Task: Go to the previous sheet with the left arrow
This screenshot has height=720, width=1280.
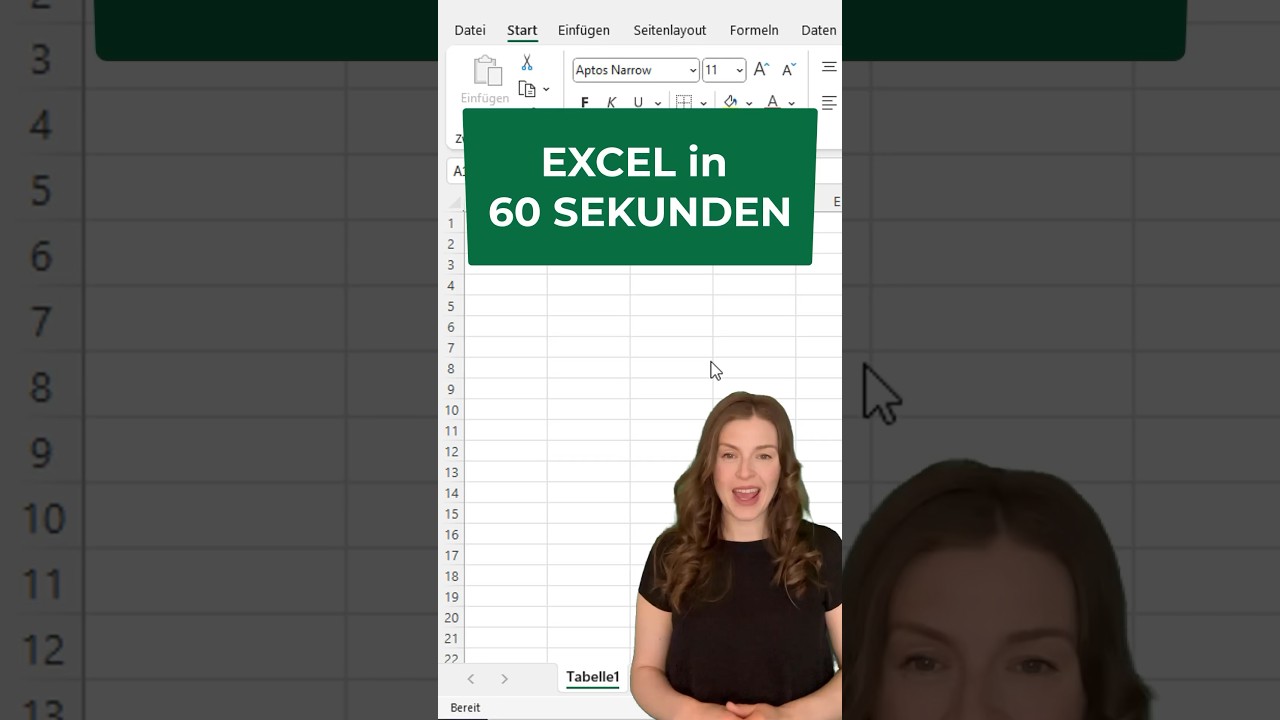Action: [x=471, y=679]
